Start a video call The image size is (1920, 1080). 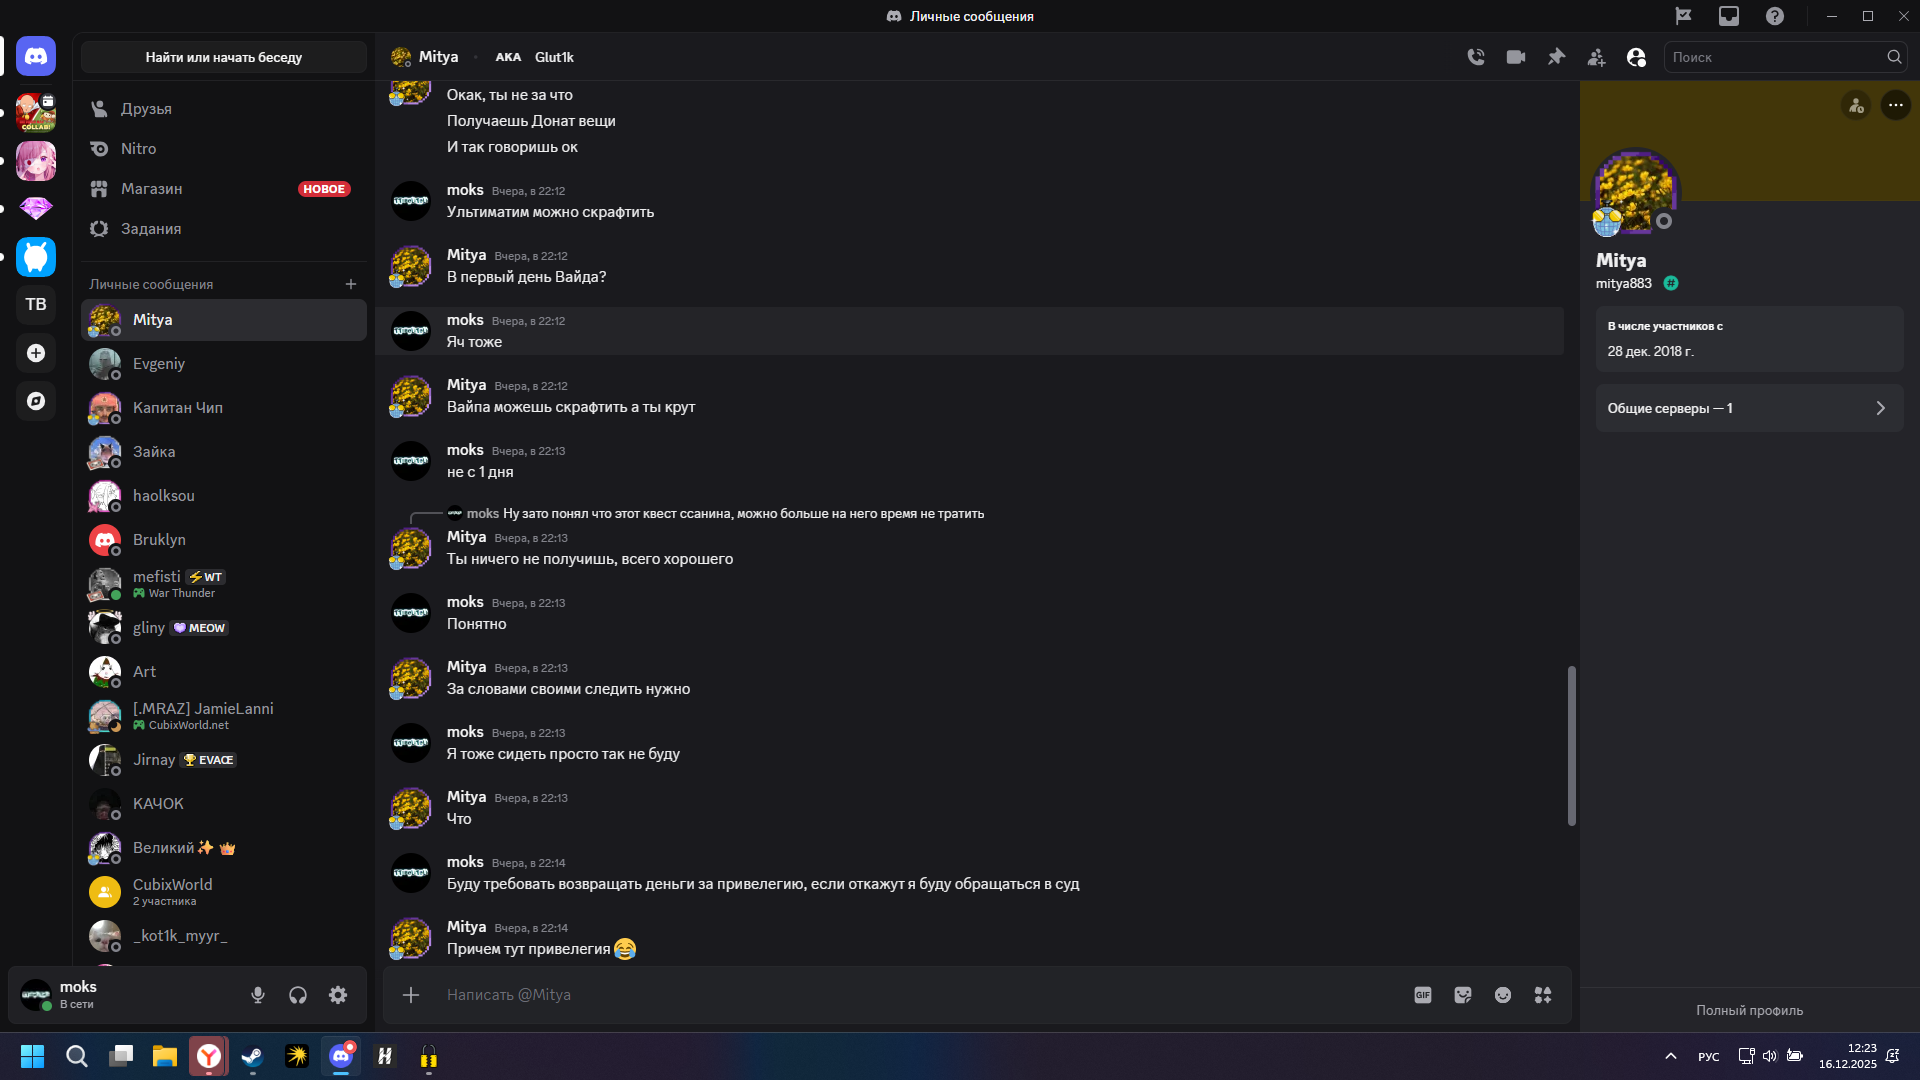(1516, 57)
